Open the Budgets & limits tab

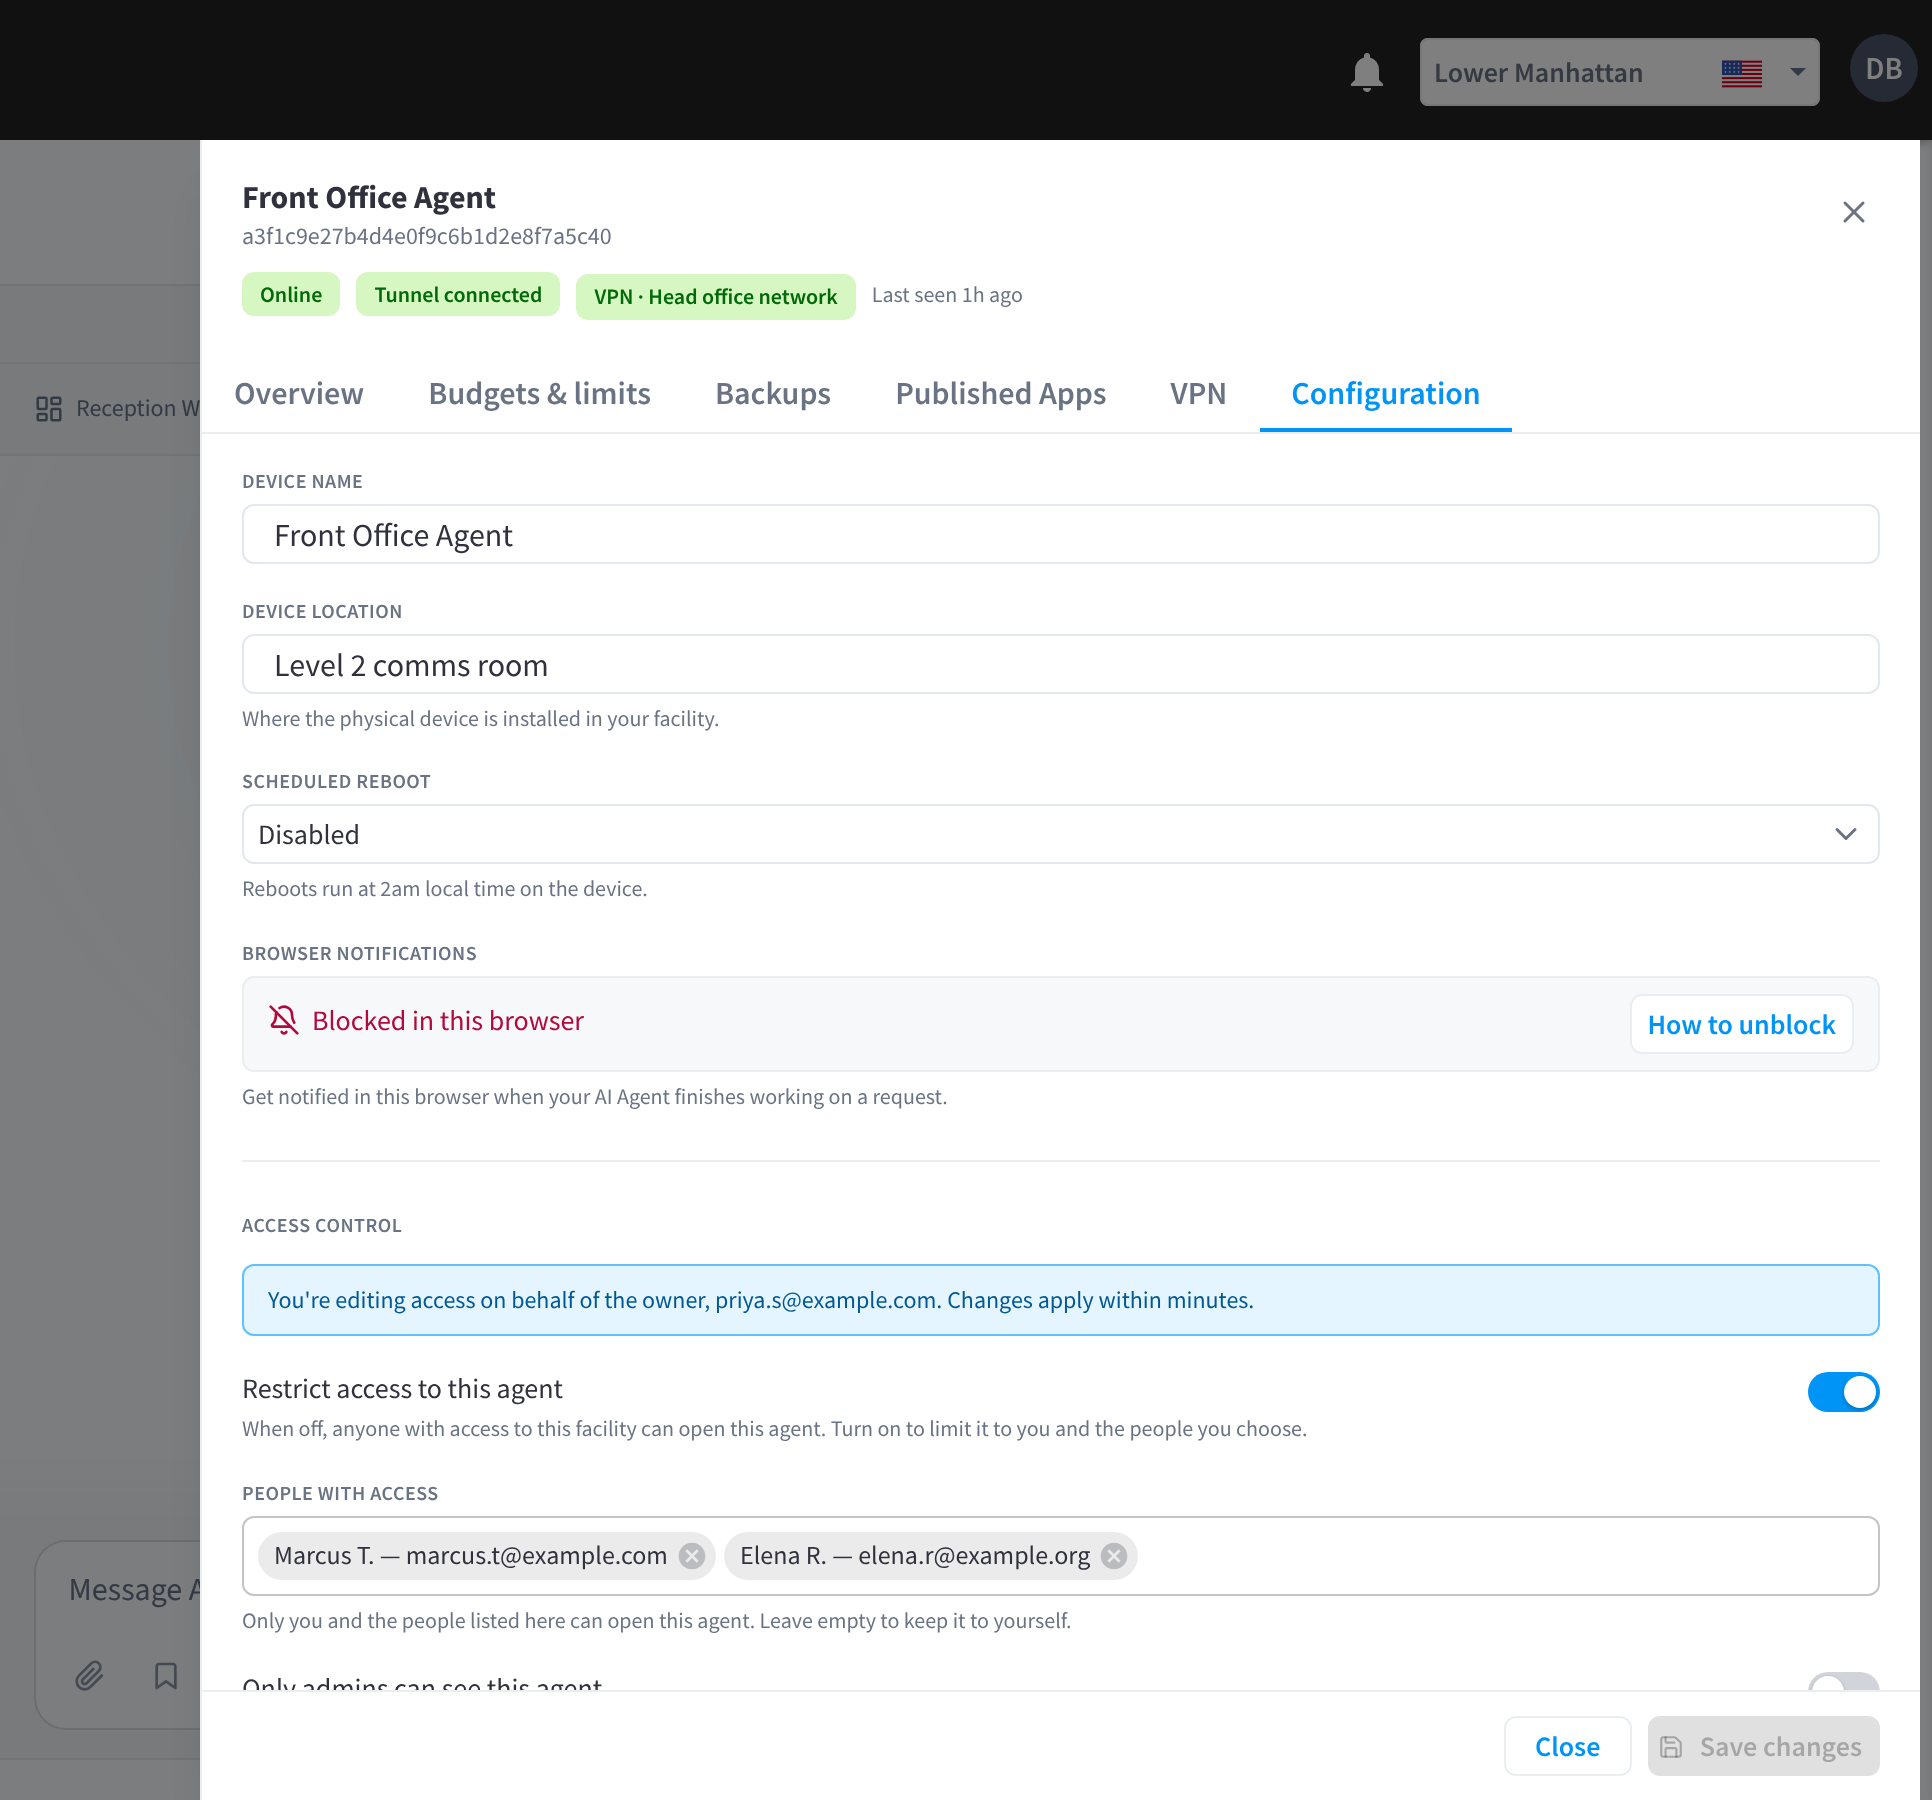point(539,393)
